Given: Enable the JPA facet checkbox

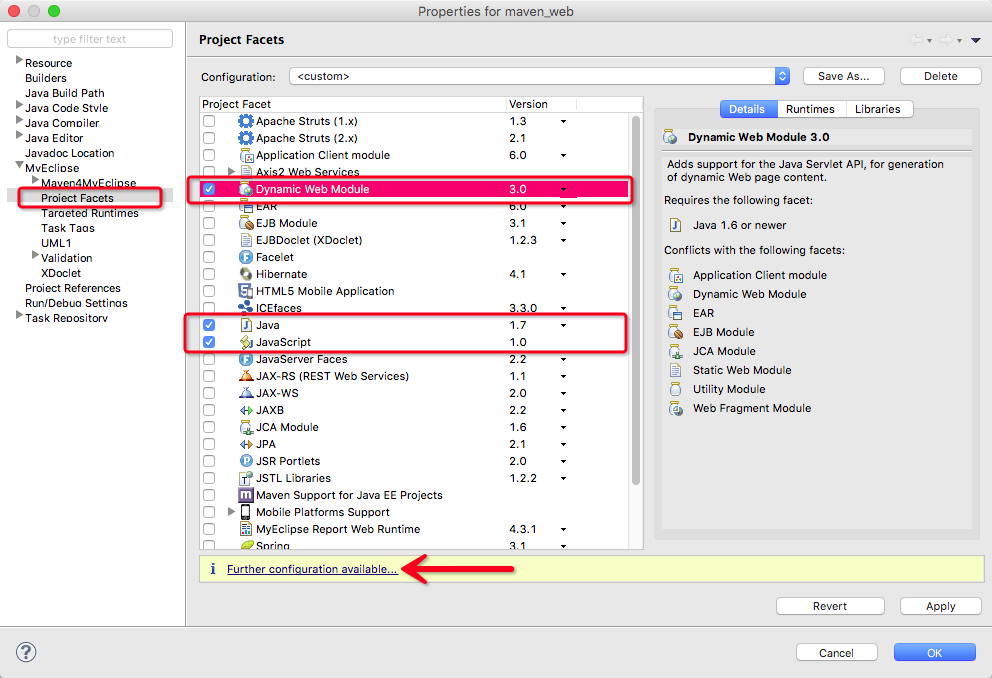Looking at the screenshot, I should coord(209,444).
